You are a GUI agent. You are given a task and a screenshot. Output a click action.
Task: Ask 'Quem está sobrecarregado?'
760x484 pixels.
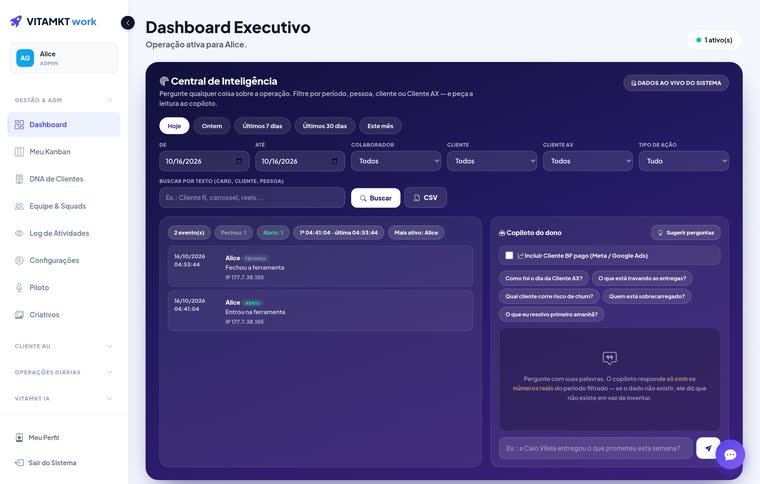(x=647, y=296)
